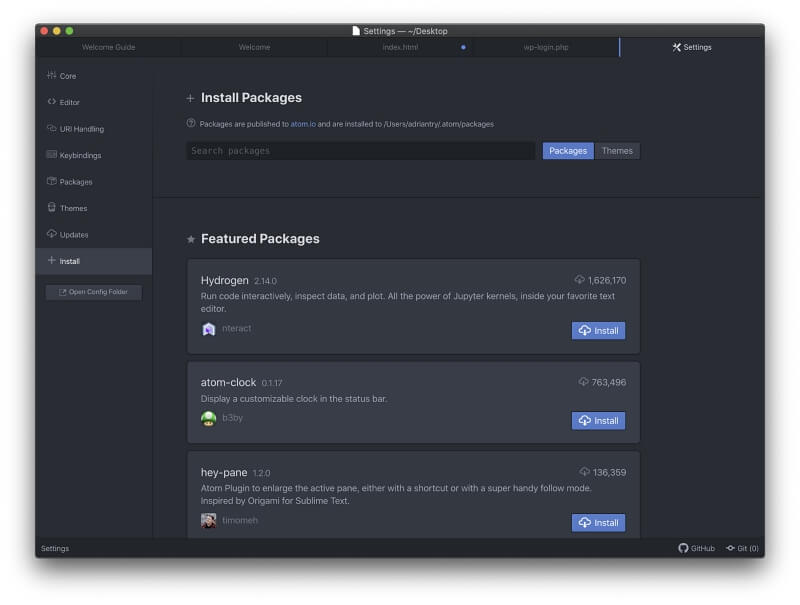This screenshot has height=605, width=800.
Task: Click the nteract author avatar
Action: click(x=209, y=329)
